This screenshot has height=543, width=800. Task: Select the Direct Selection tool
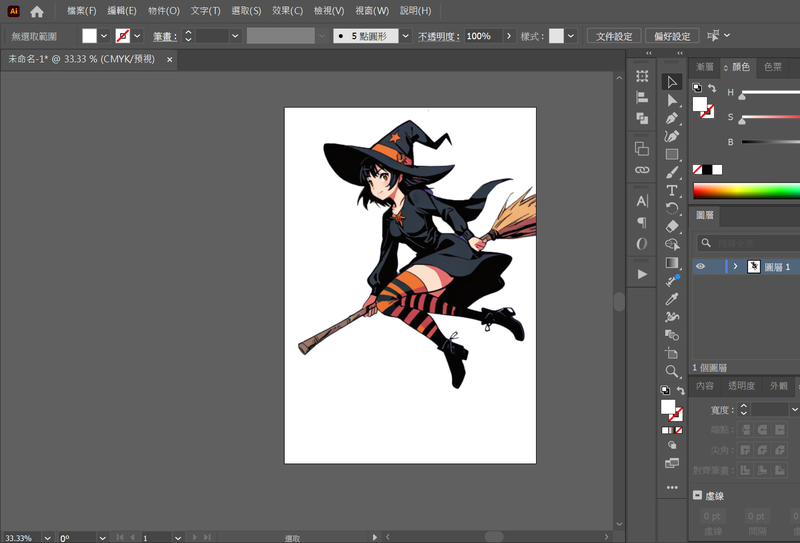[672, 100]
